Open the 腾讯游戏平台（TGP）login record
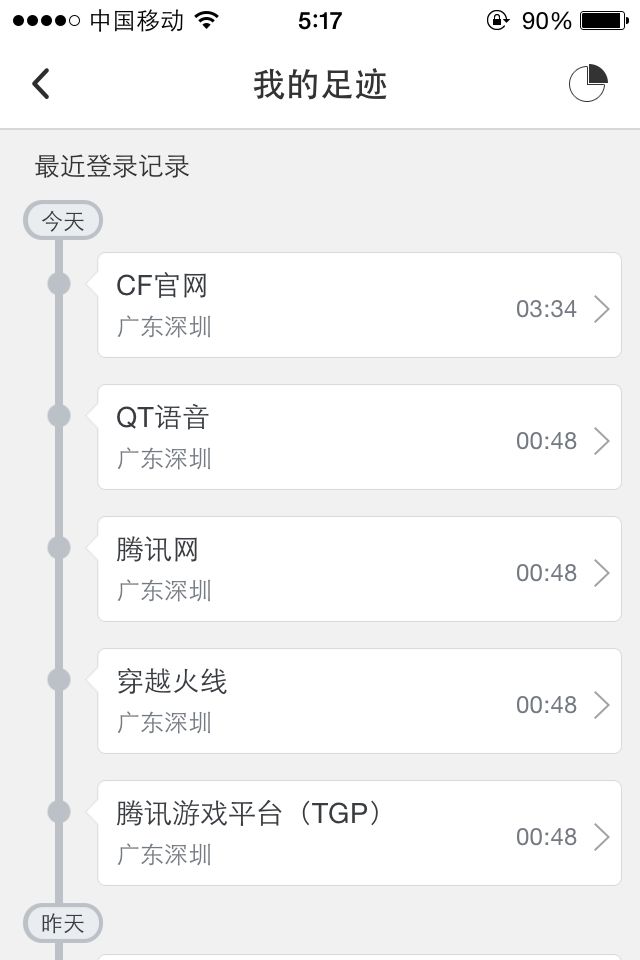Image resolution: width=640 pixels, height=960 pixels. (360, 833)
